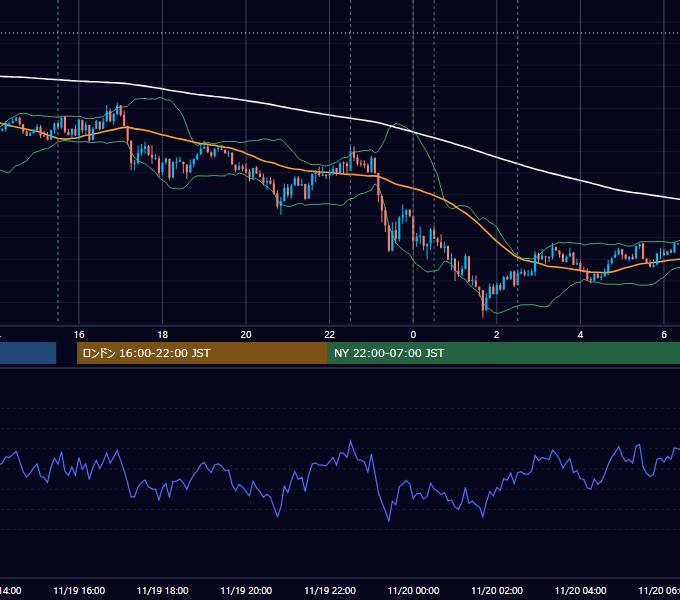Click hour label 22 on upper axis

pyautogui.click(x=330, y=335)
